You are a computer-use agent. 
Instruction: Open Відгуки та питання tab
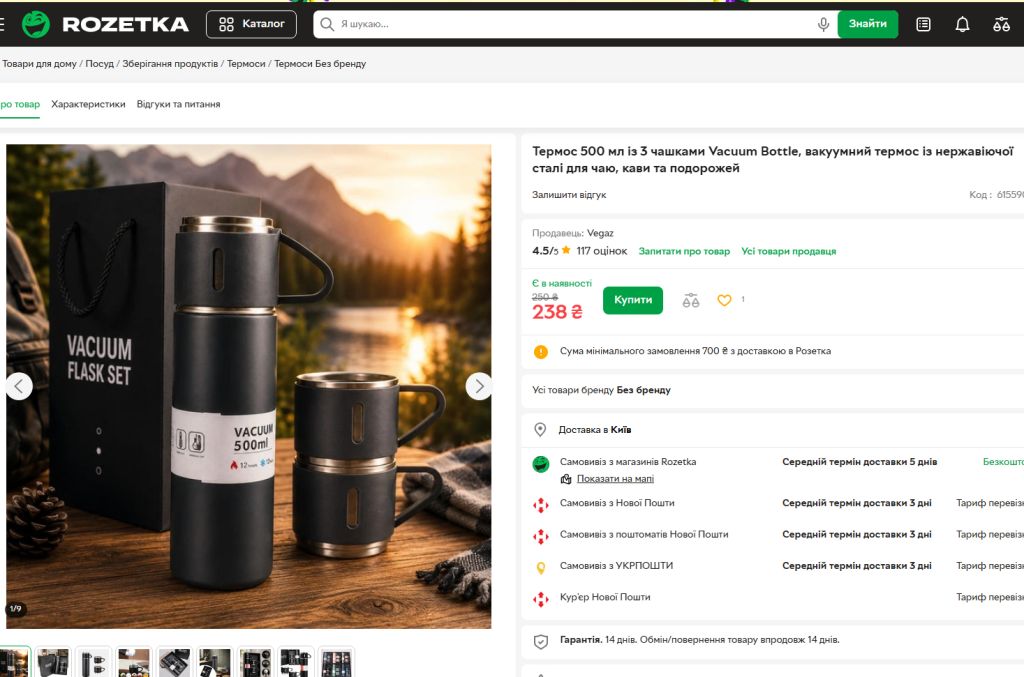pos(178,104)
